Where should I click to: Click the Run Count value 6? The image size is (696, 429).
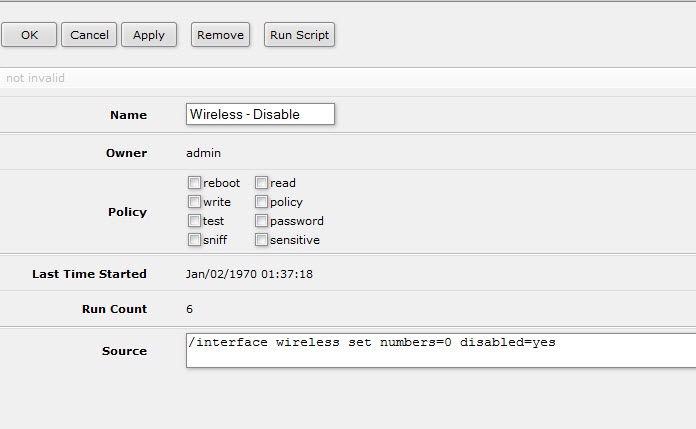(190, 309)
